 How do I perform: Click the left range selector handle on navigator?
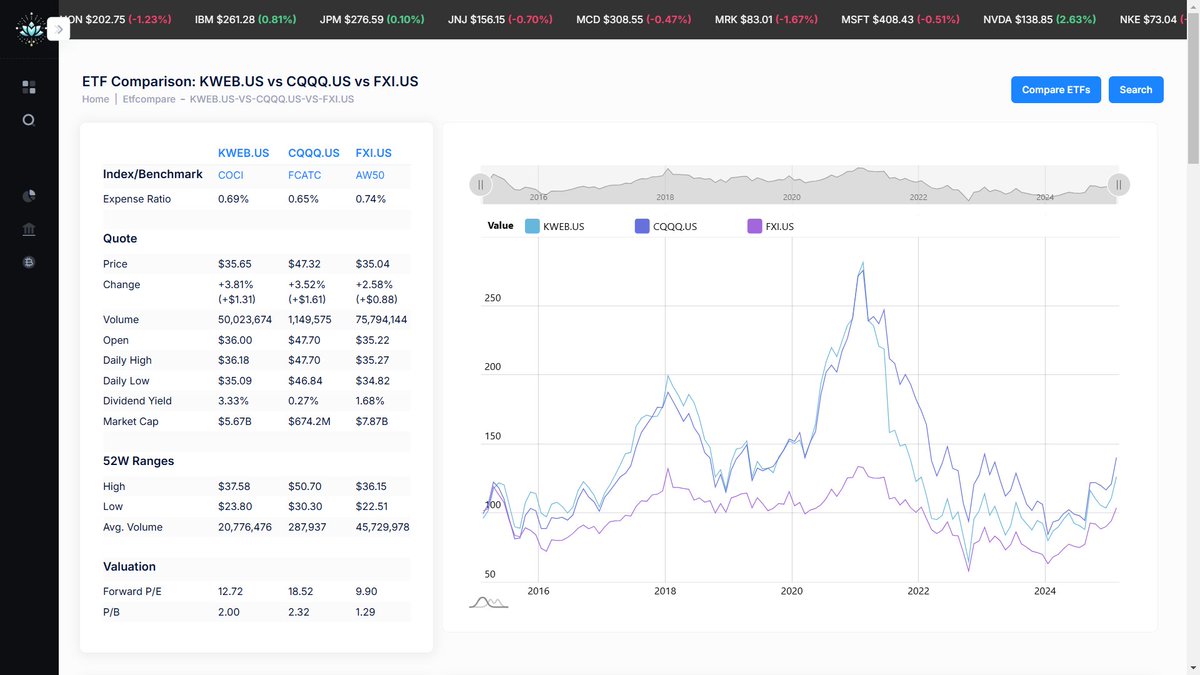pos(480,184)
